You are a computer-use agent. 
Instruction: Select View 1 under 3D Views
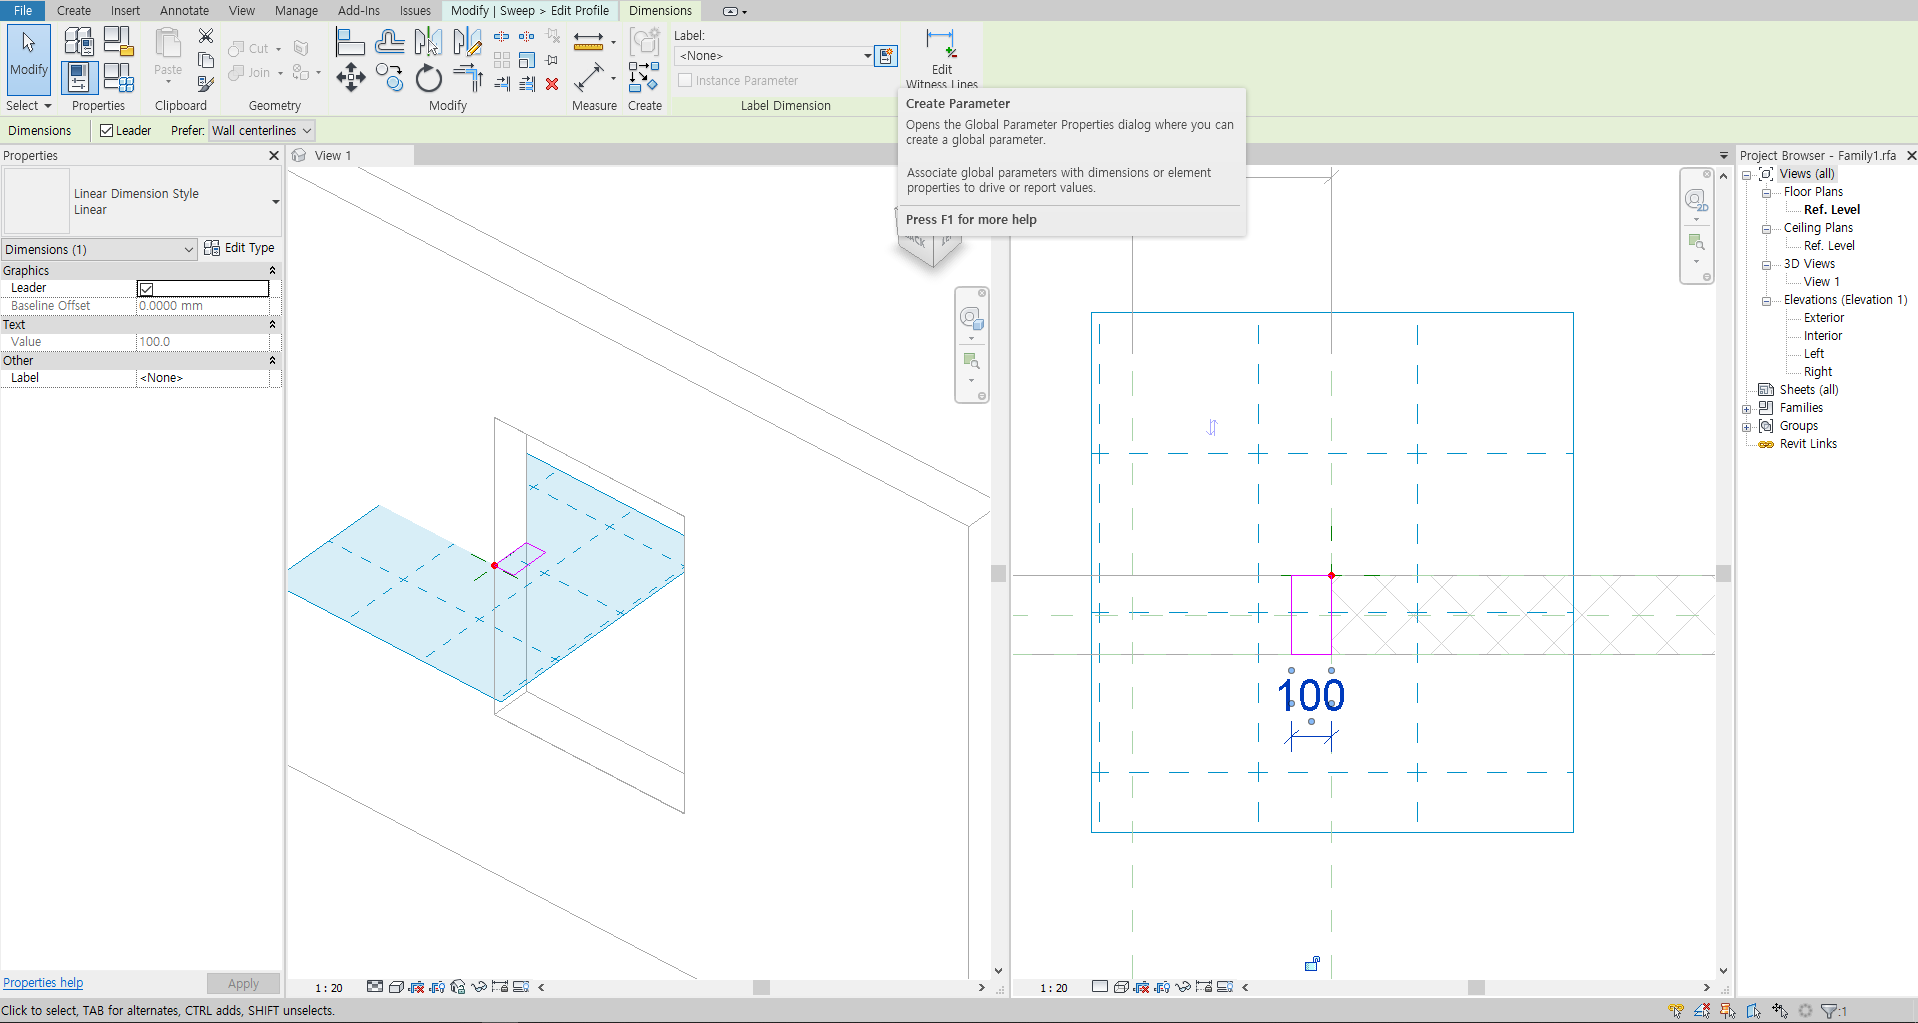click(x=1821, y=282)
